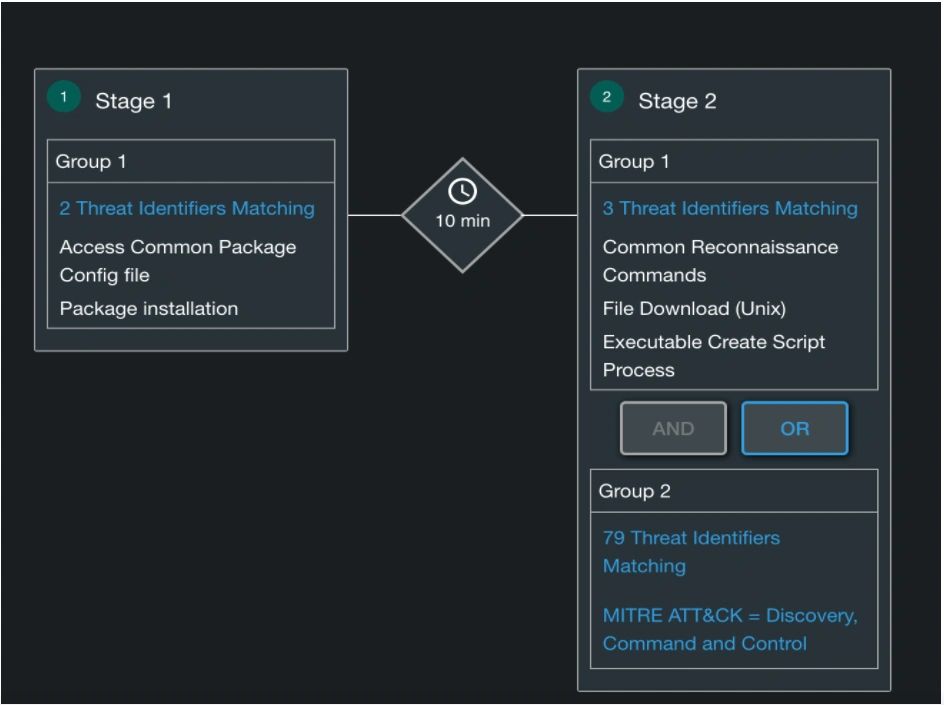Click the Stage 2 number badge

(x=607, y=98)
